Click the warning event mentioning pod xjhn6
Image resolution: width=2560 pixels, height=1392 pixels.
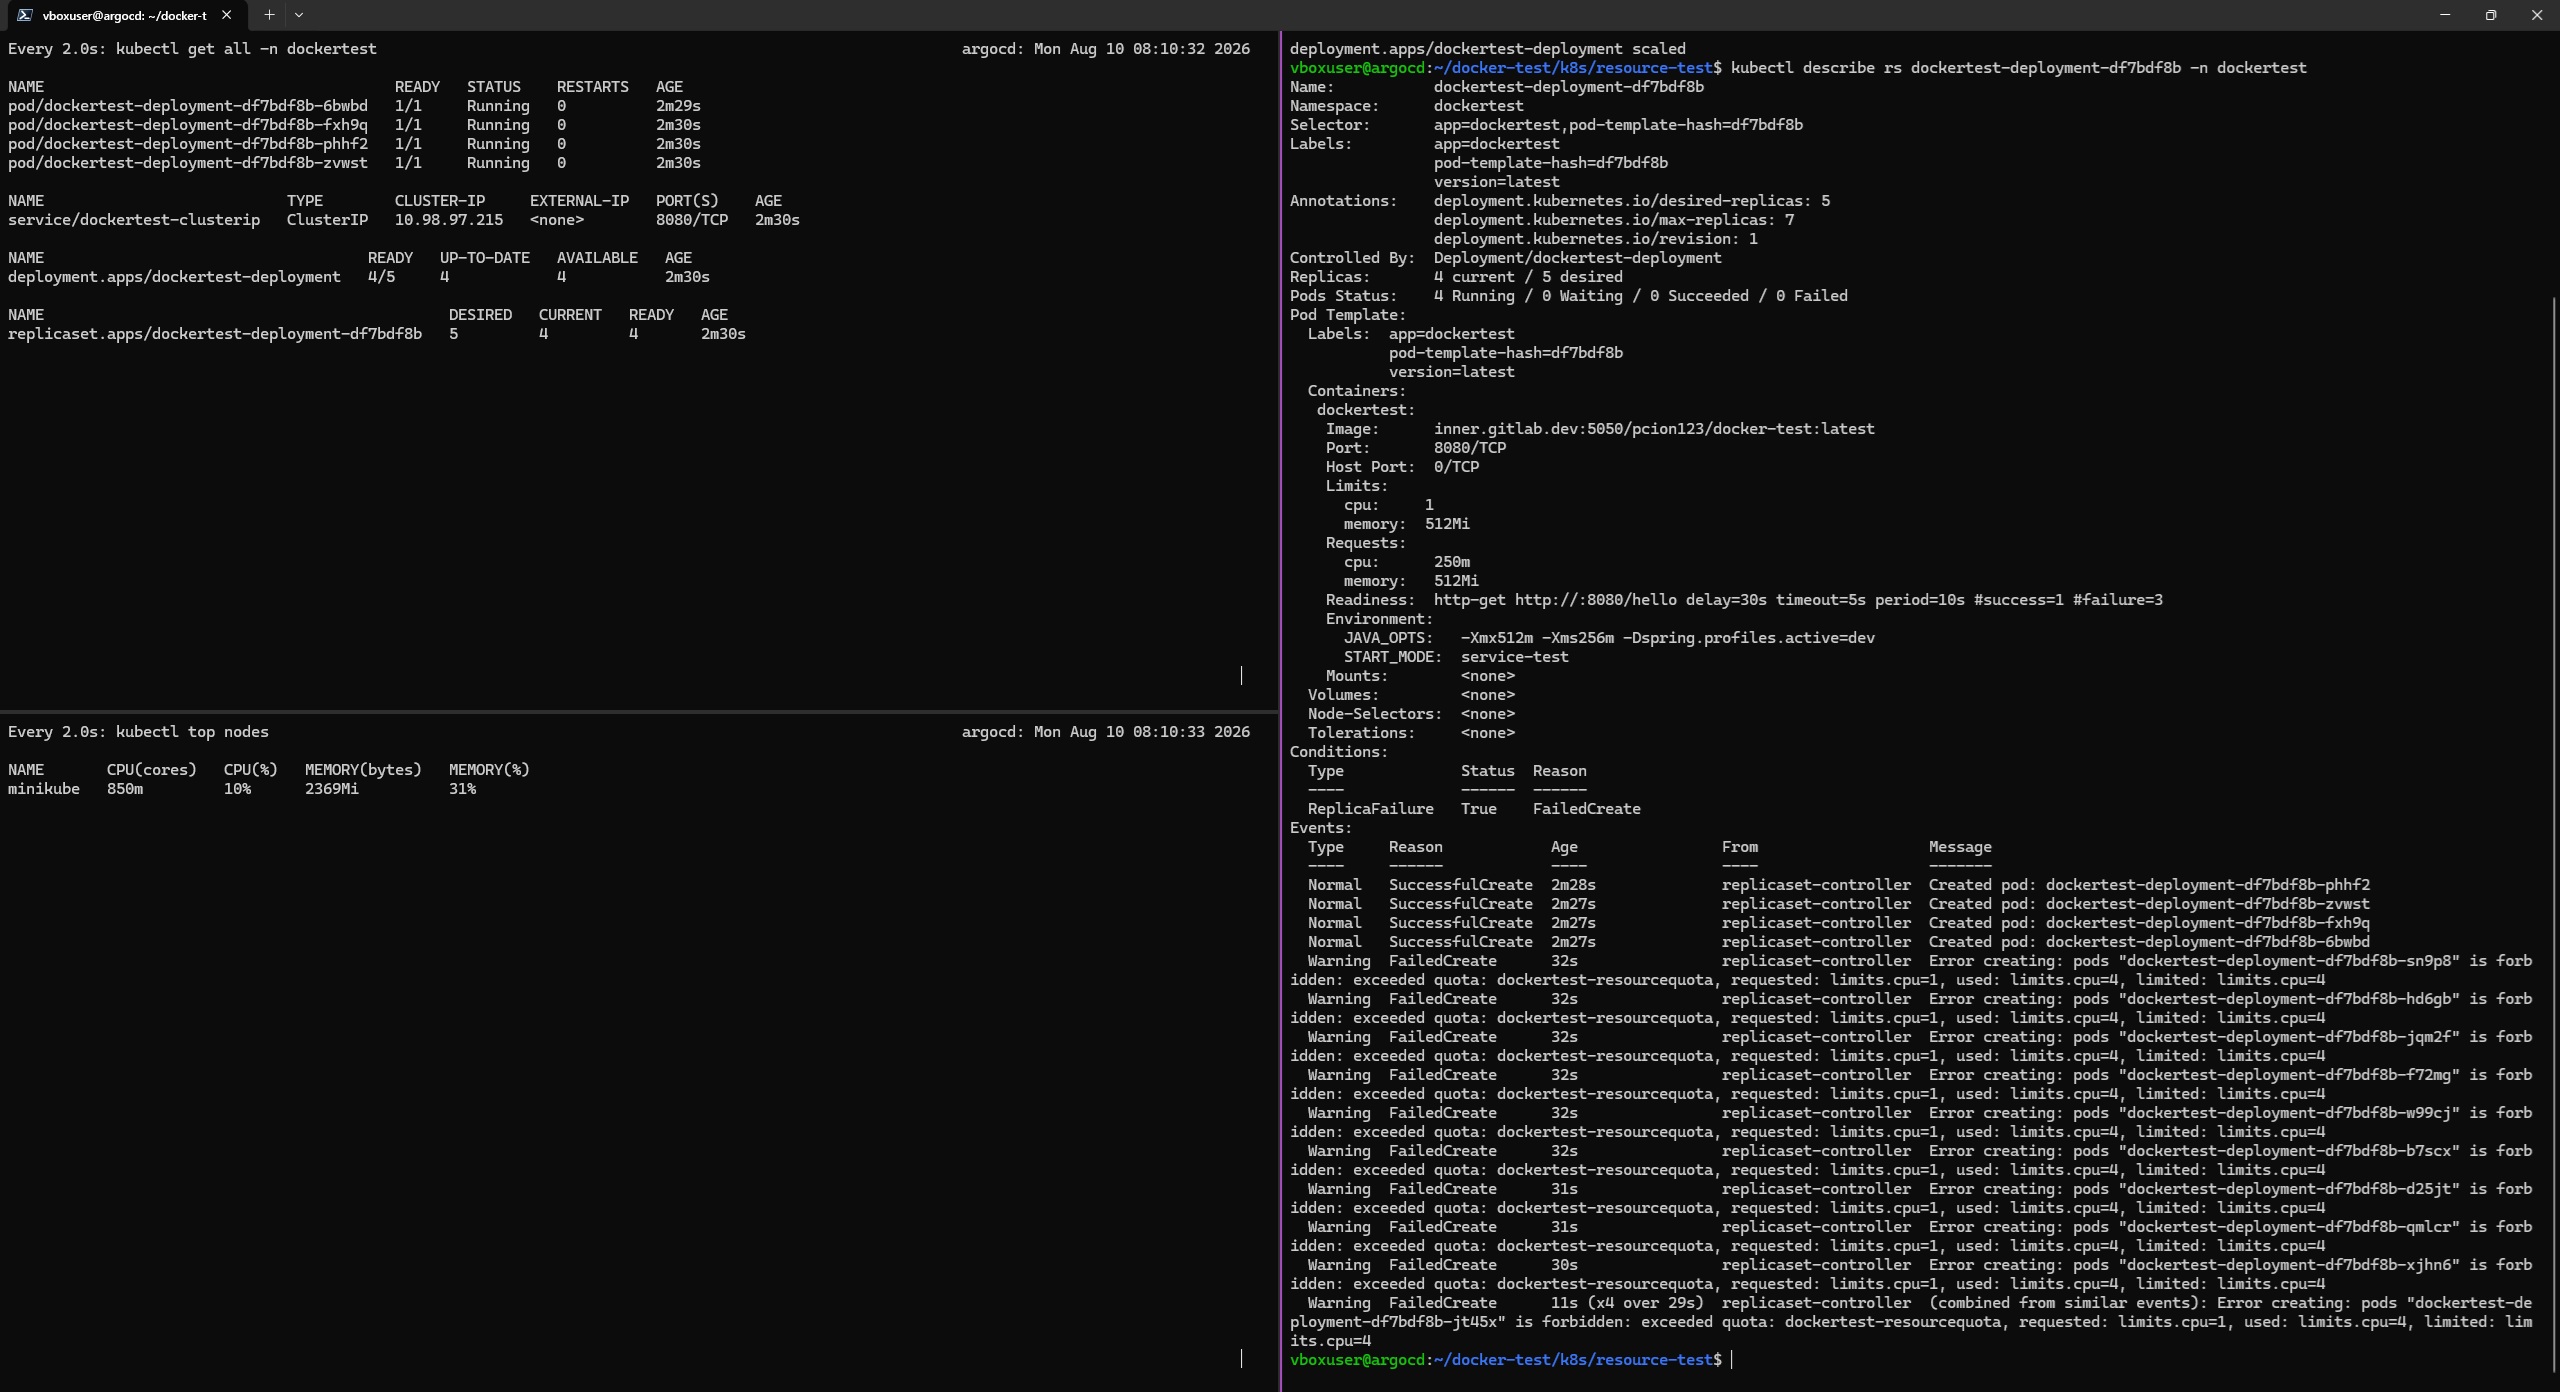click(1911, 1275)
